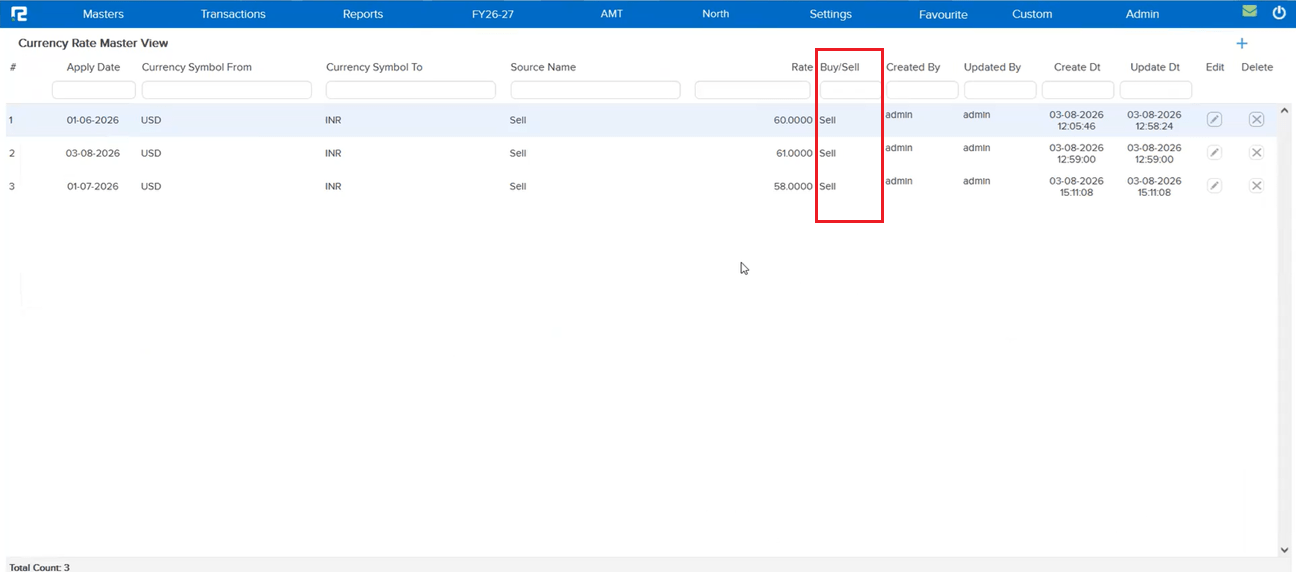Click the app logo icon in the top bar
This screenshot has height=572, width=1296.
click(19, 14)
